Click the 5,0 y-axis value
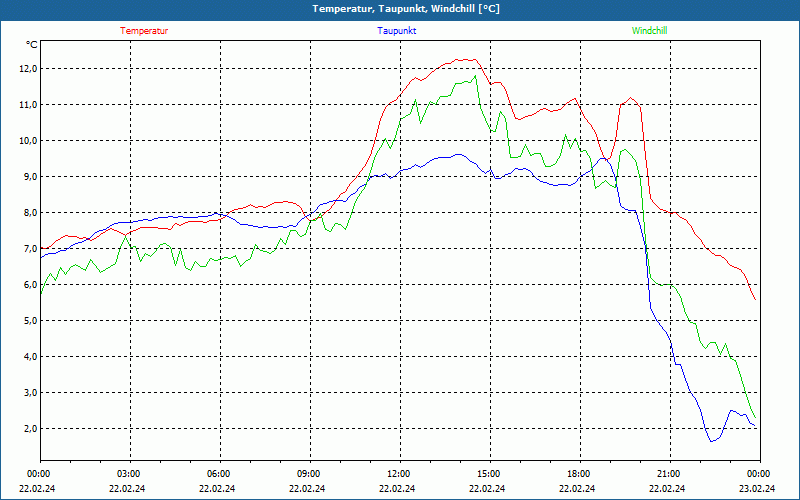 31,320
